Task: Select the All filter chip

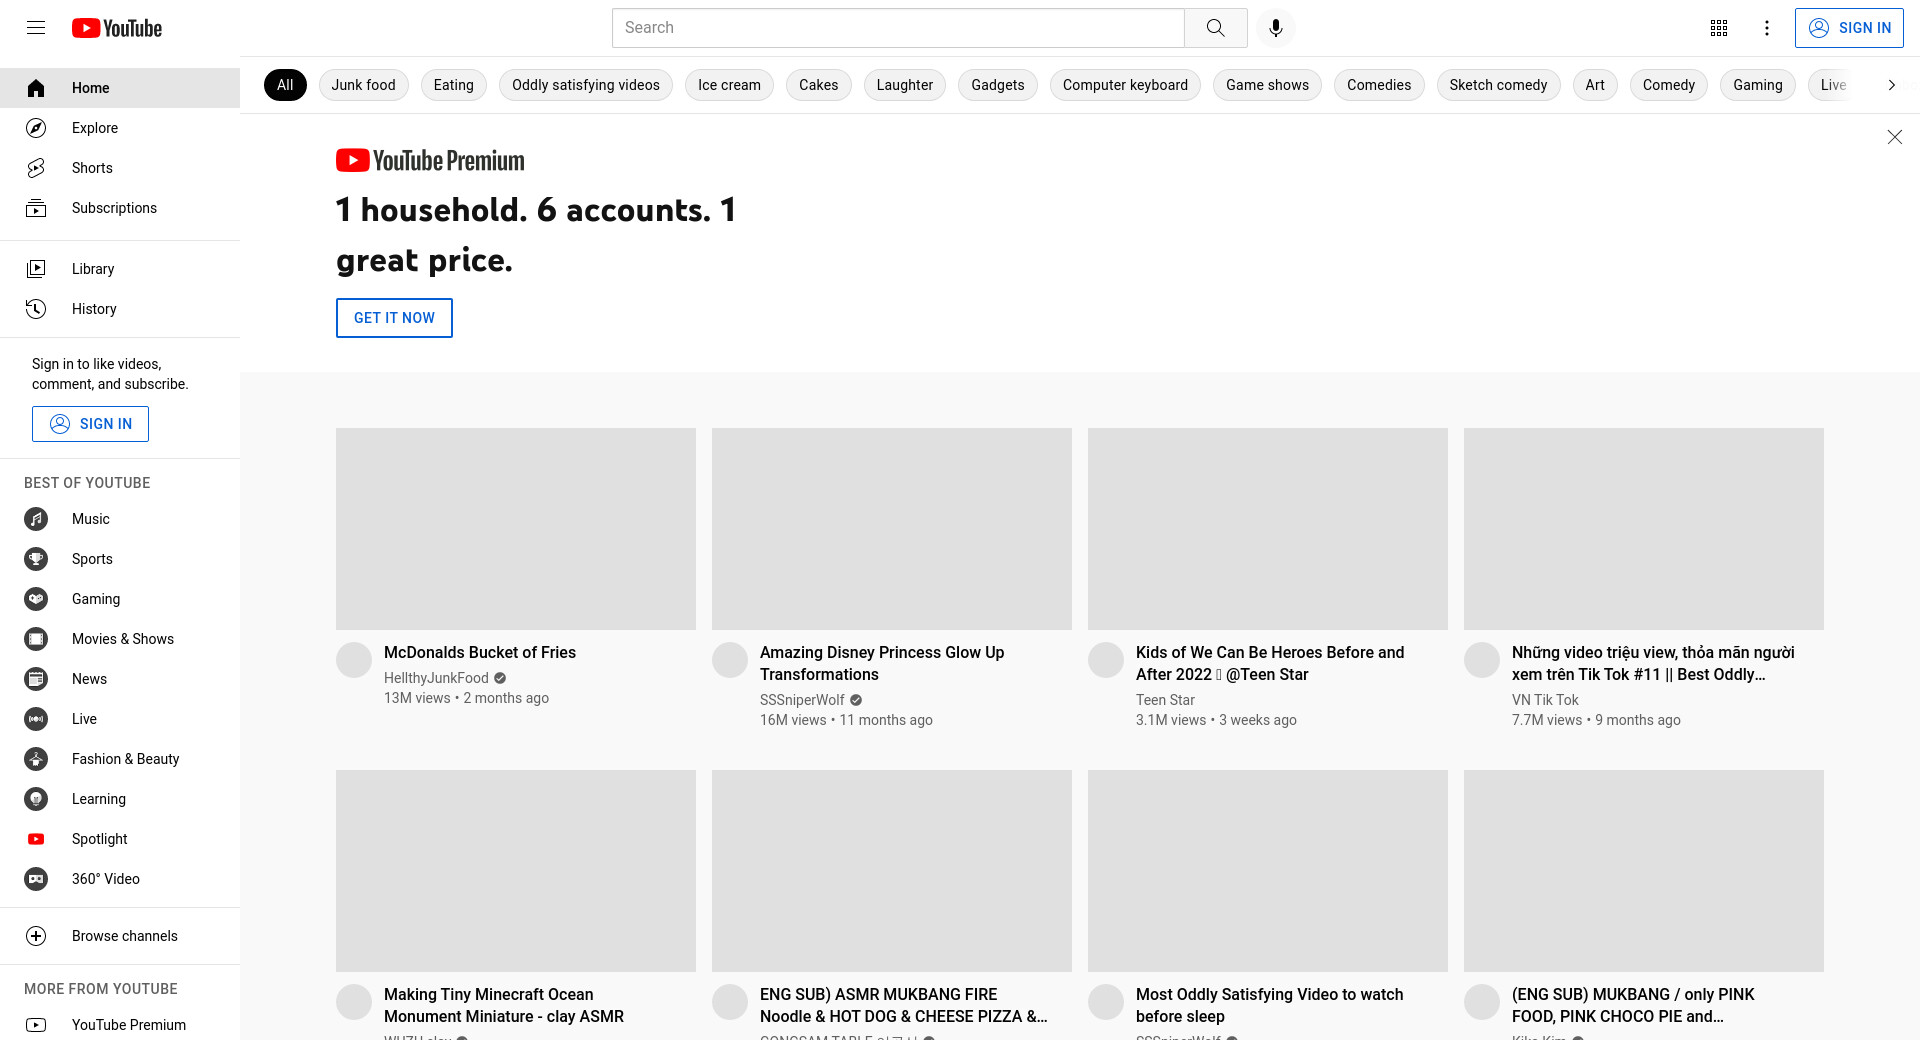Action: 285,85
